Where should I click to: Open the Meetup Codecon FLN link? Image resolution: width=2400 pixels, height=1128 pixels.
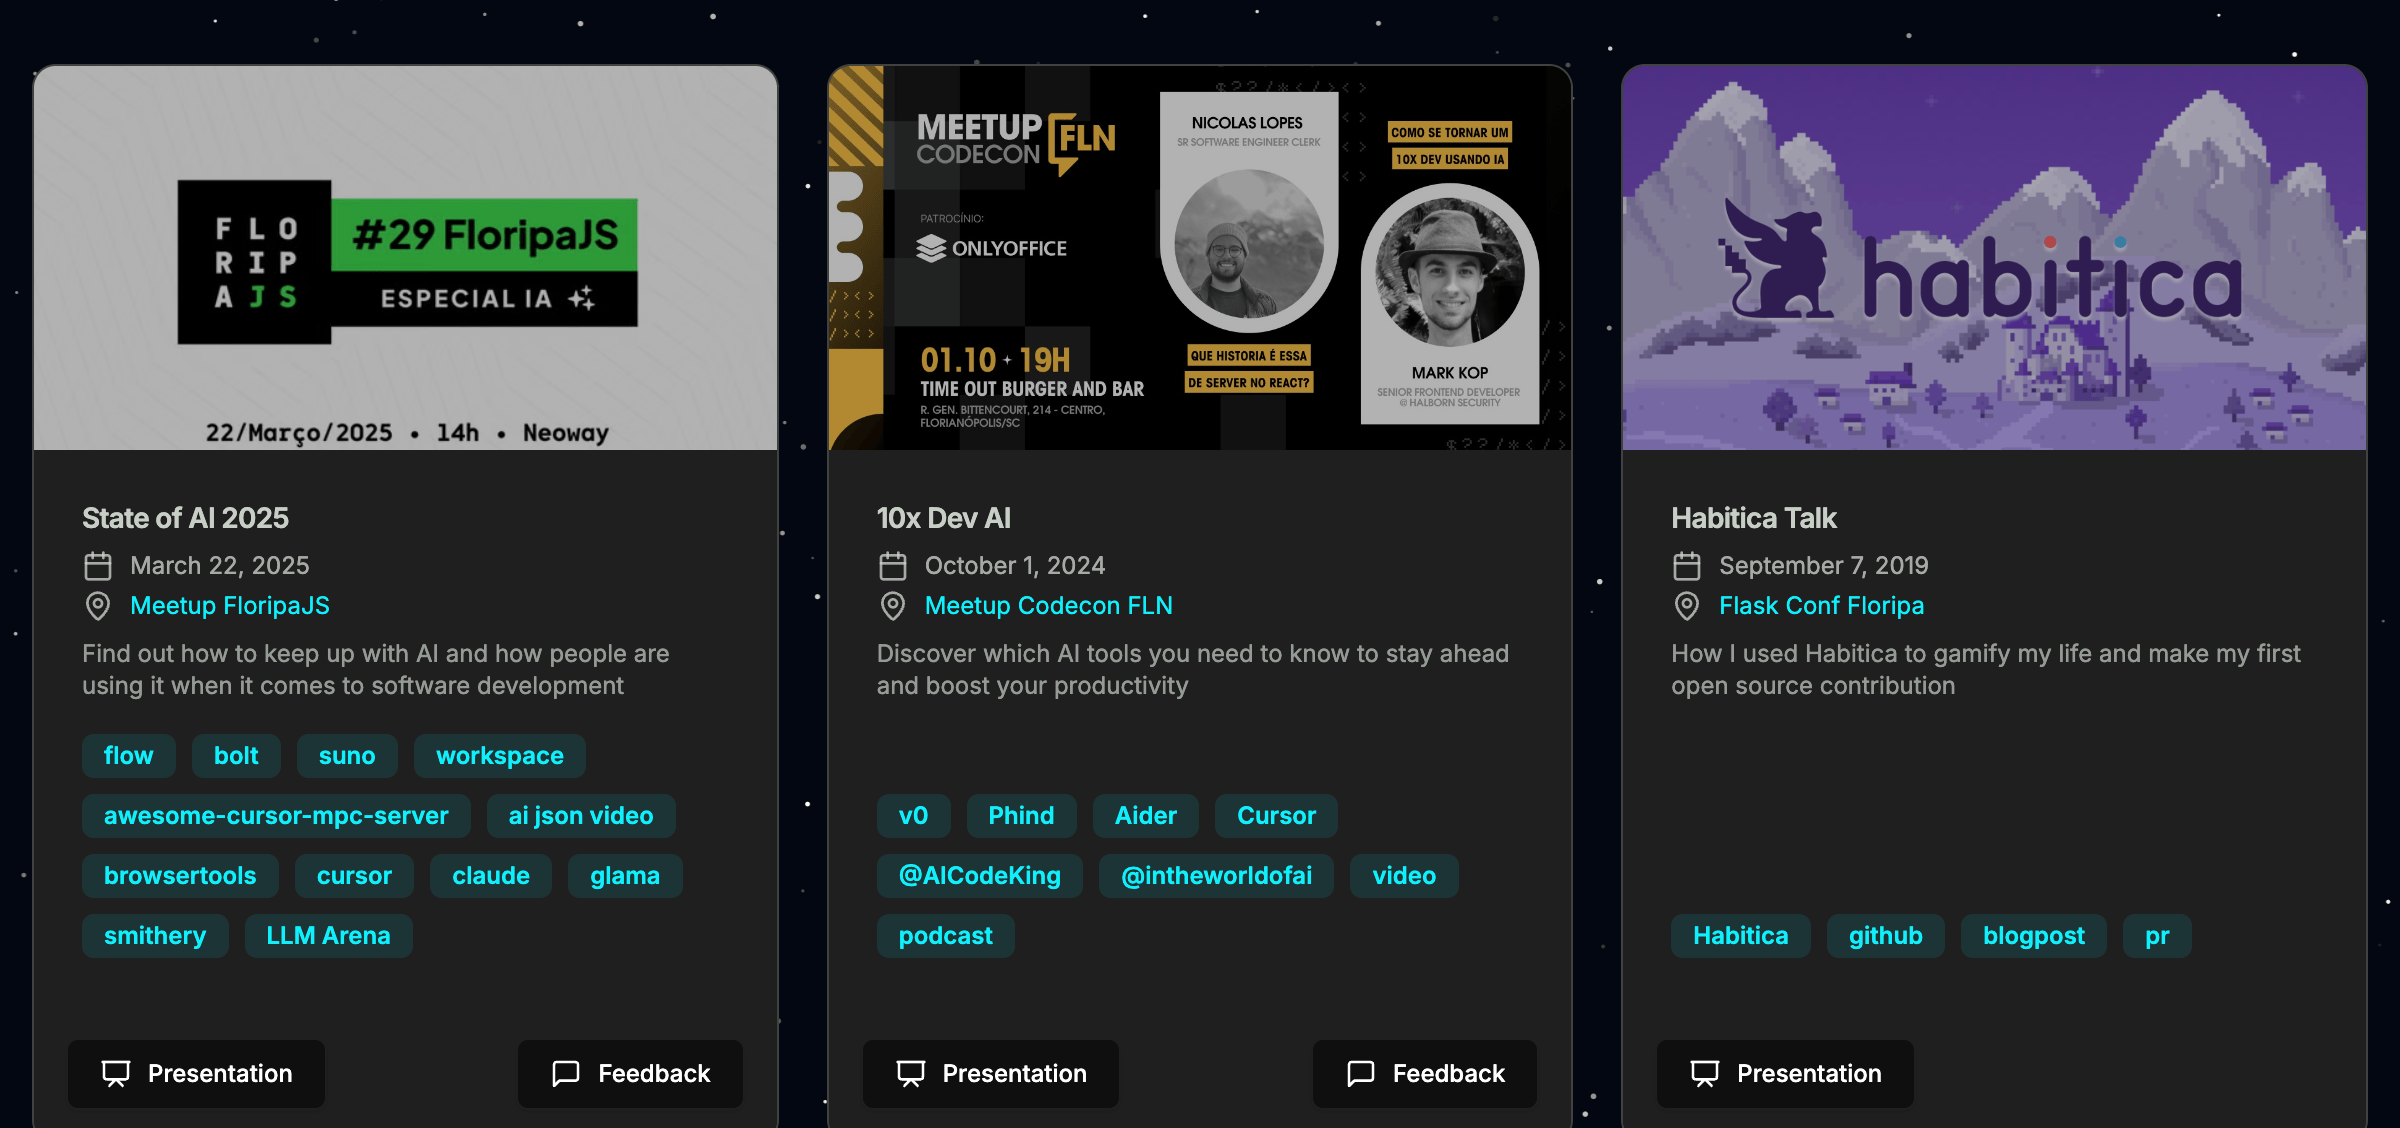(1048, 606)
